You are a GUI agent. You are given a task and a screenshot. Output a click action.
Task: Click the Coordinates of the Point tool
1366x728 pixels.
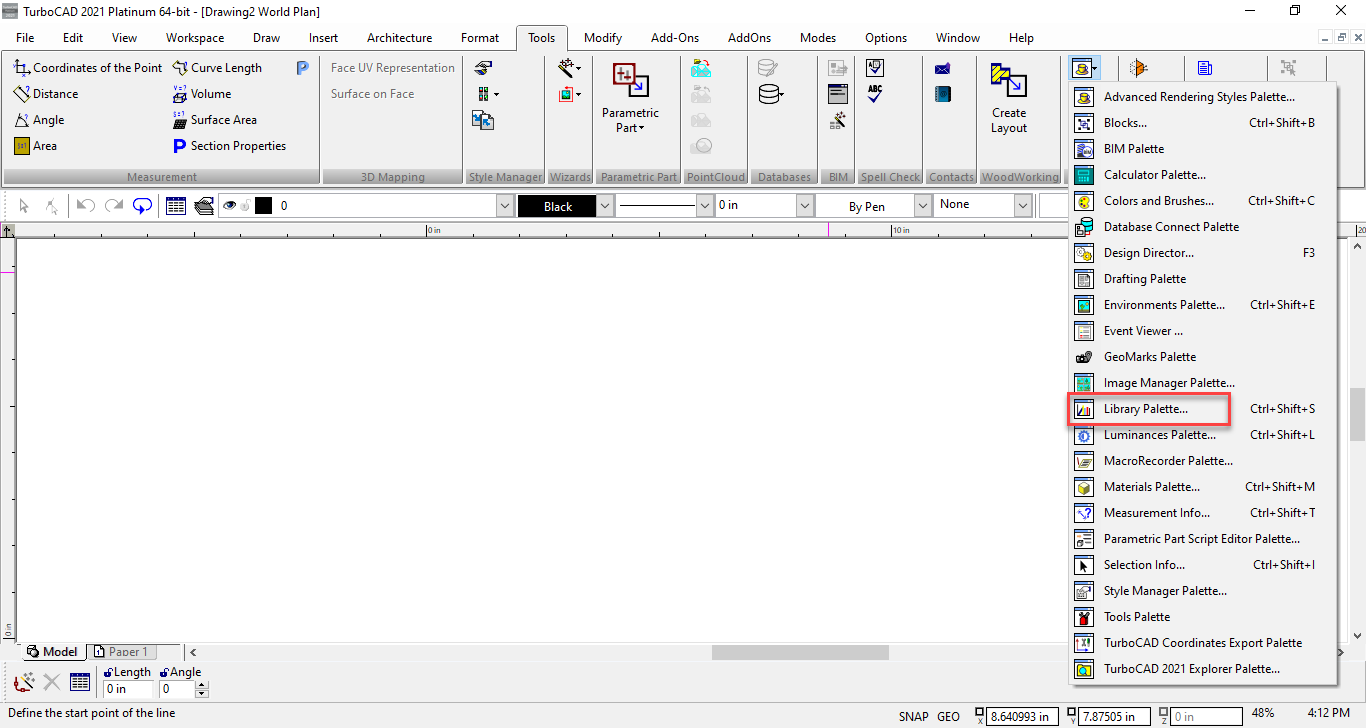pyautogui.click(x=87, y=68)
